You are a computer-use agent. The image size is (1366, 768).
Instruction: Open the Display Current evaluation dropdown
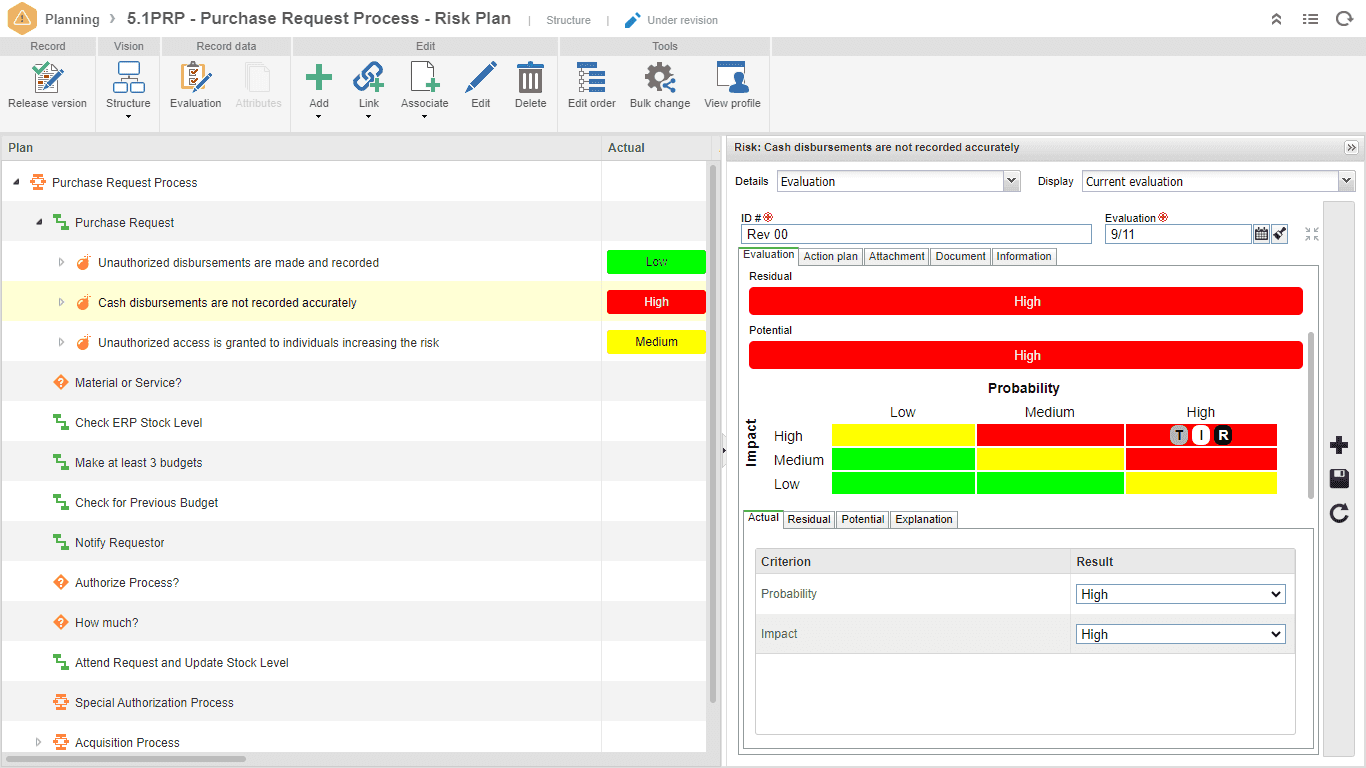coord(1218,181)
